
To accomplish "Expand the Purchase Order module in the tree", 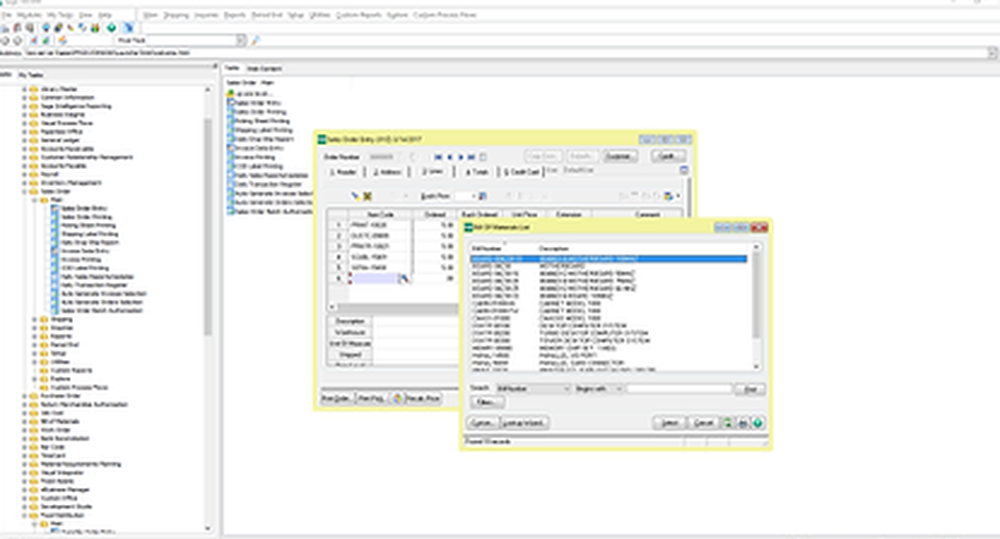I will (24, 395).
